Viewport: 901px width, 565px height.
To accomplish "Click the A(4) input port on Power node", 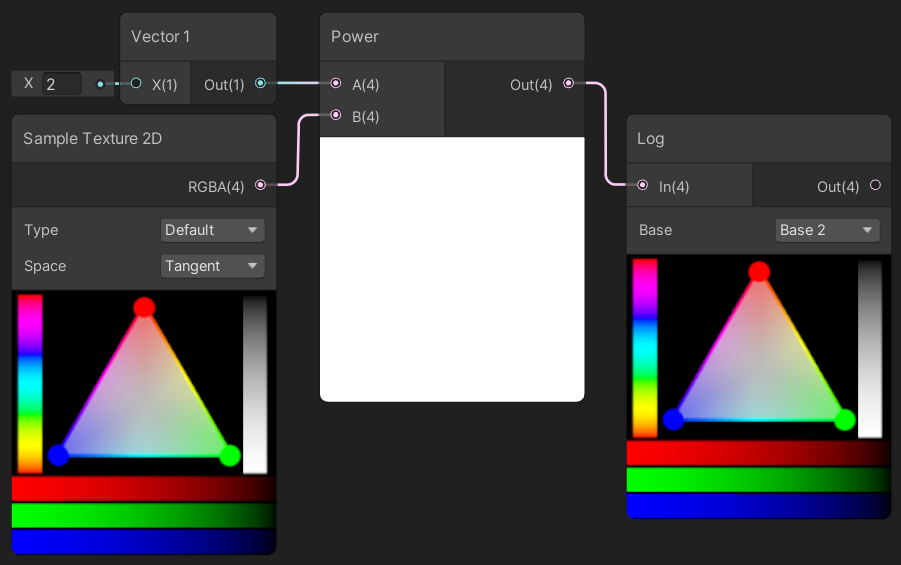I will 336,84.
